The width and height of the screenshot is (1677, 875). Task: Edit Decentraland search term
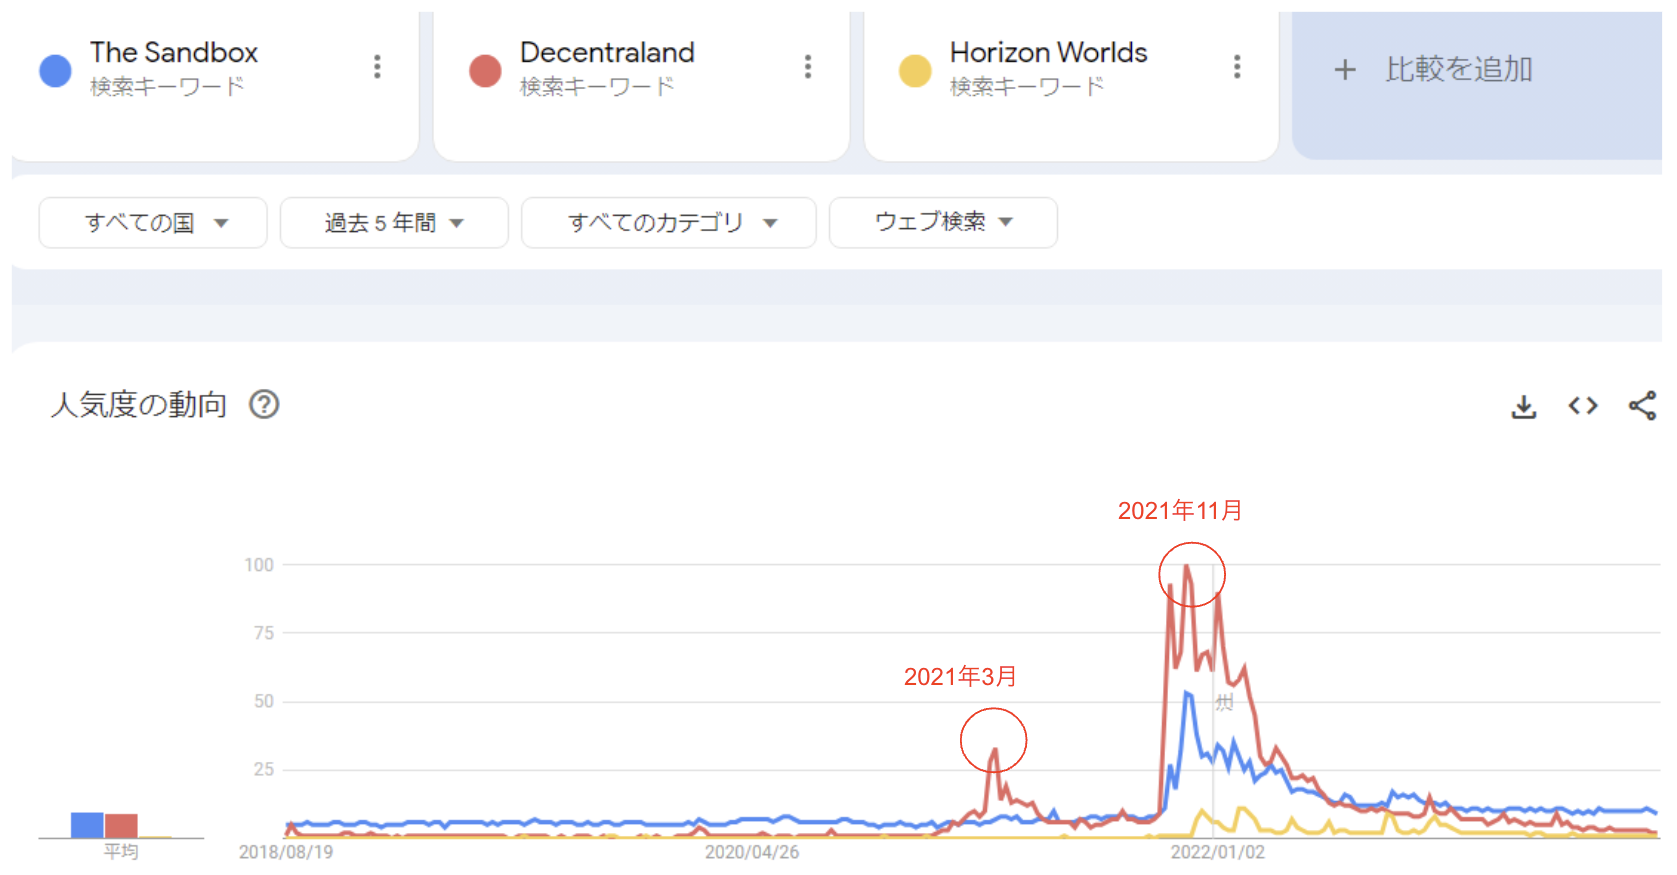click(x=607, y=52)
